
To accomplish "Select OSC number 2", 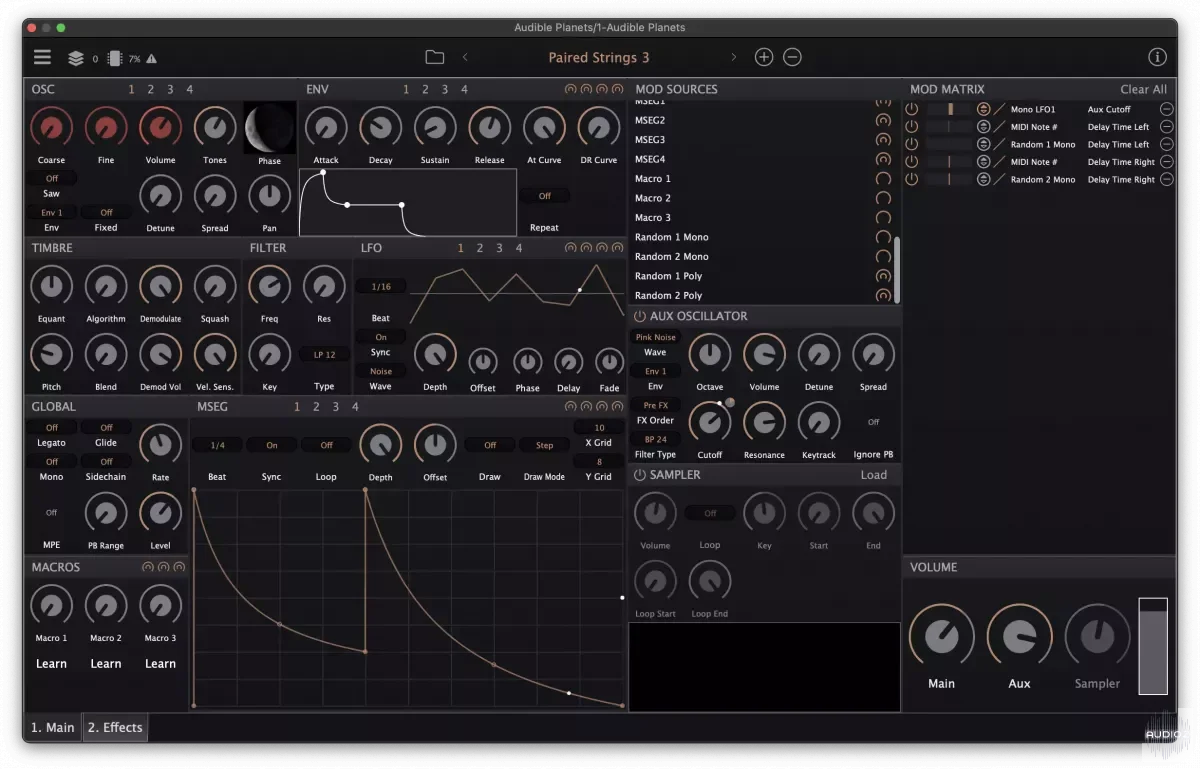I will [x=151, y=89].
